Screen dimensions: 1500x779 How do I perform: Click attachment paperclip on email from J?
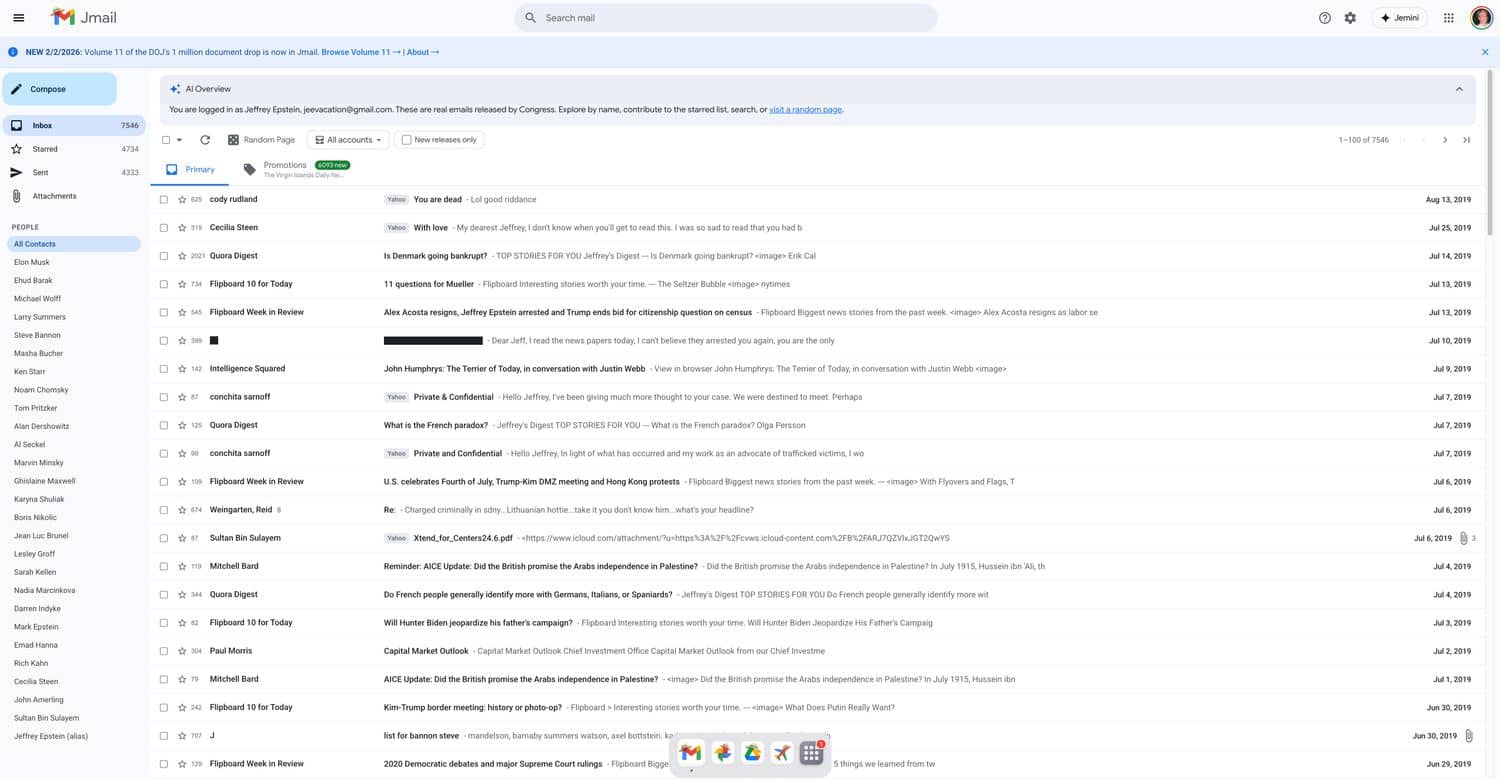[1468, 736]
